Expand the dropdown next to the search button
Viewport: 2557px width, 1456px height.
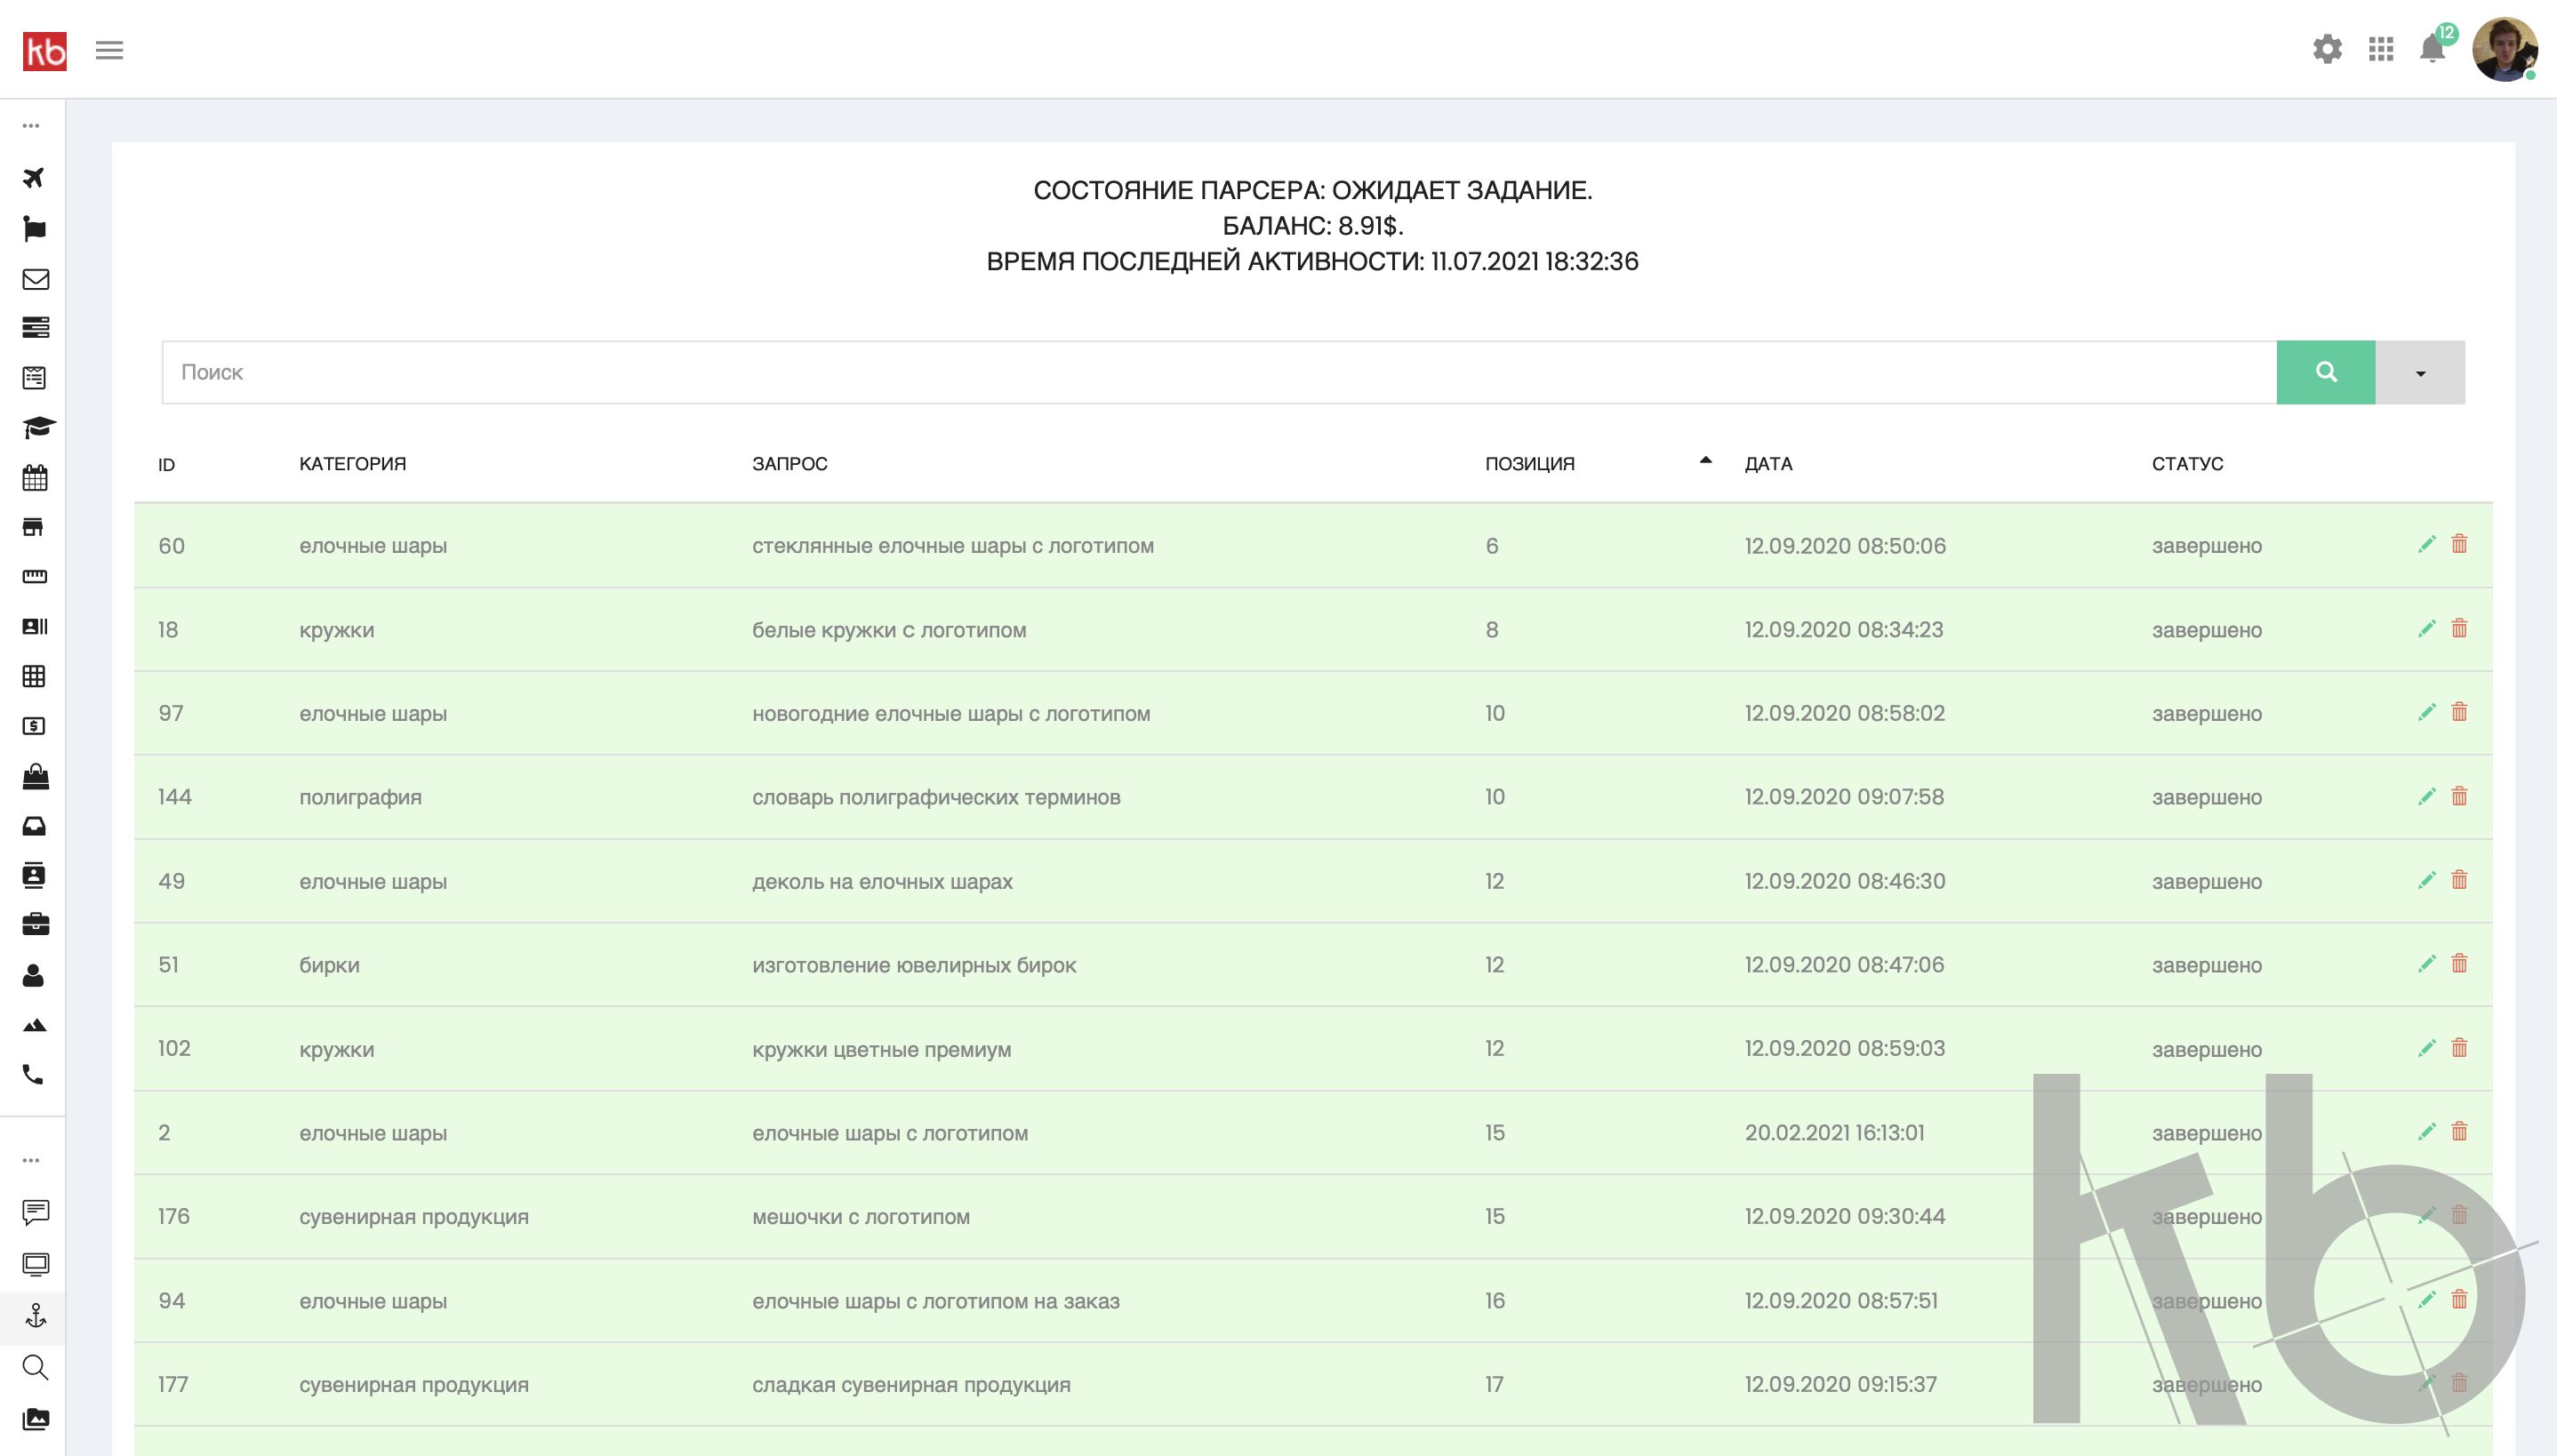pyautogui.click(x=2420, y=373)
